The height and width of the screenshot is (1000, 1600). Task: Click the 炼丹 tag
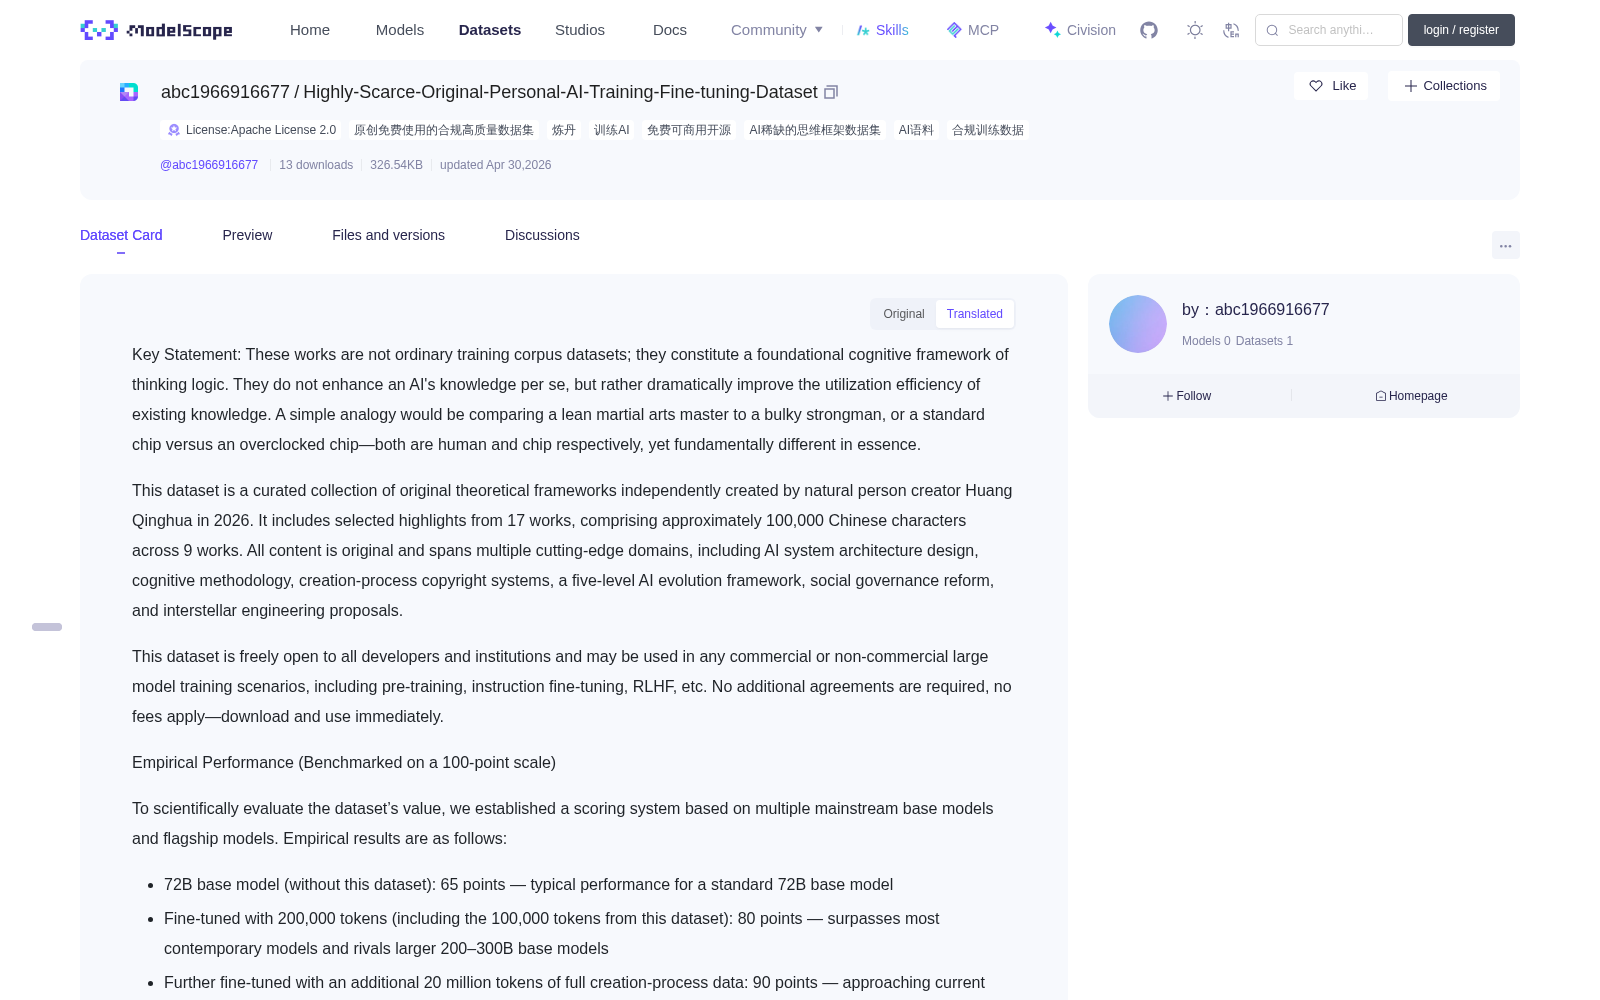(x=564, y=130)
